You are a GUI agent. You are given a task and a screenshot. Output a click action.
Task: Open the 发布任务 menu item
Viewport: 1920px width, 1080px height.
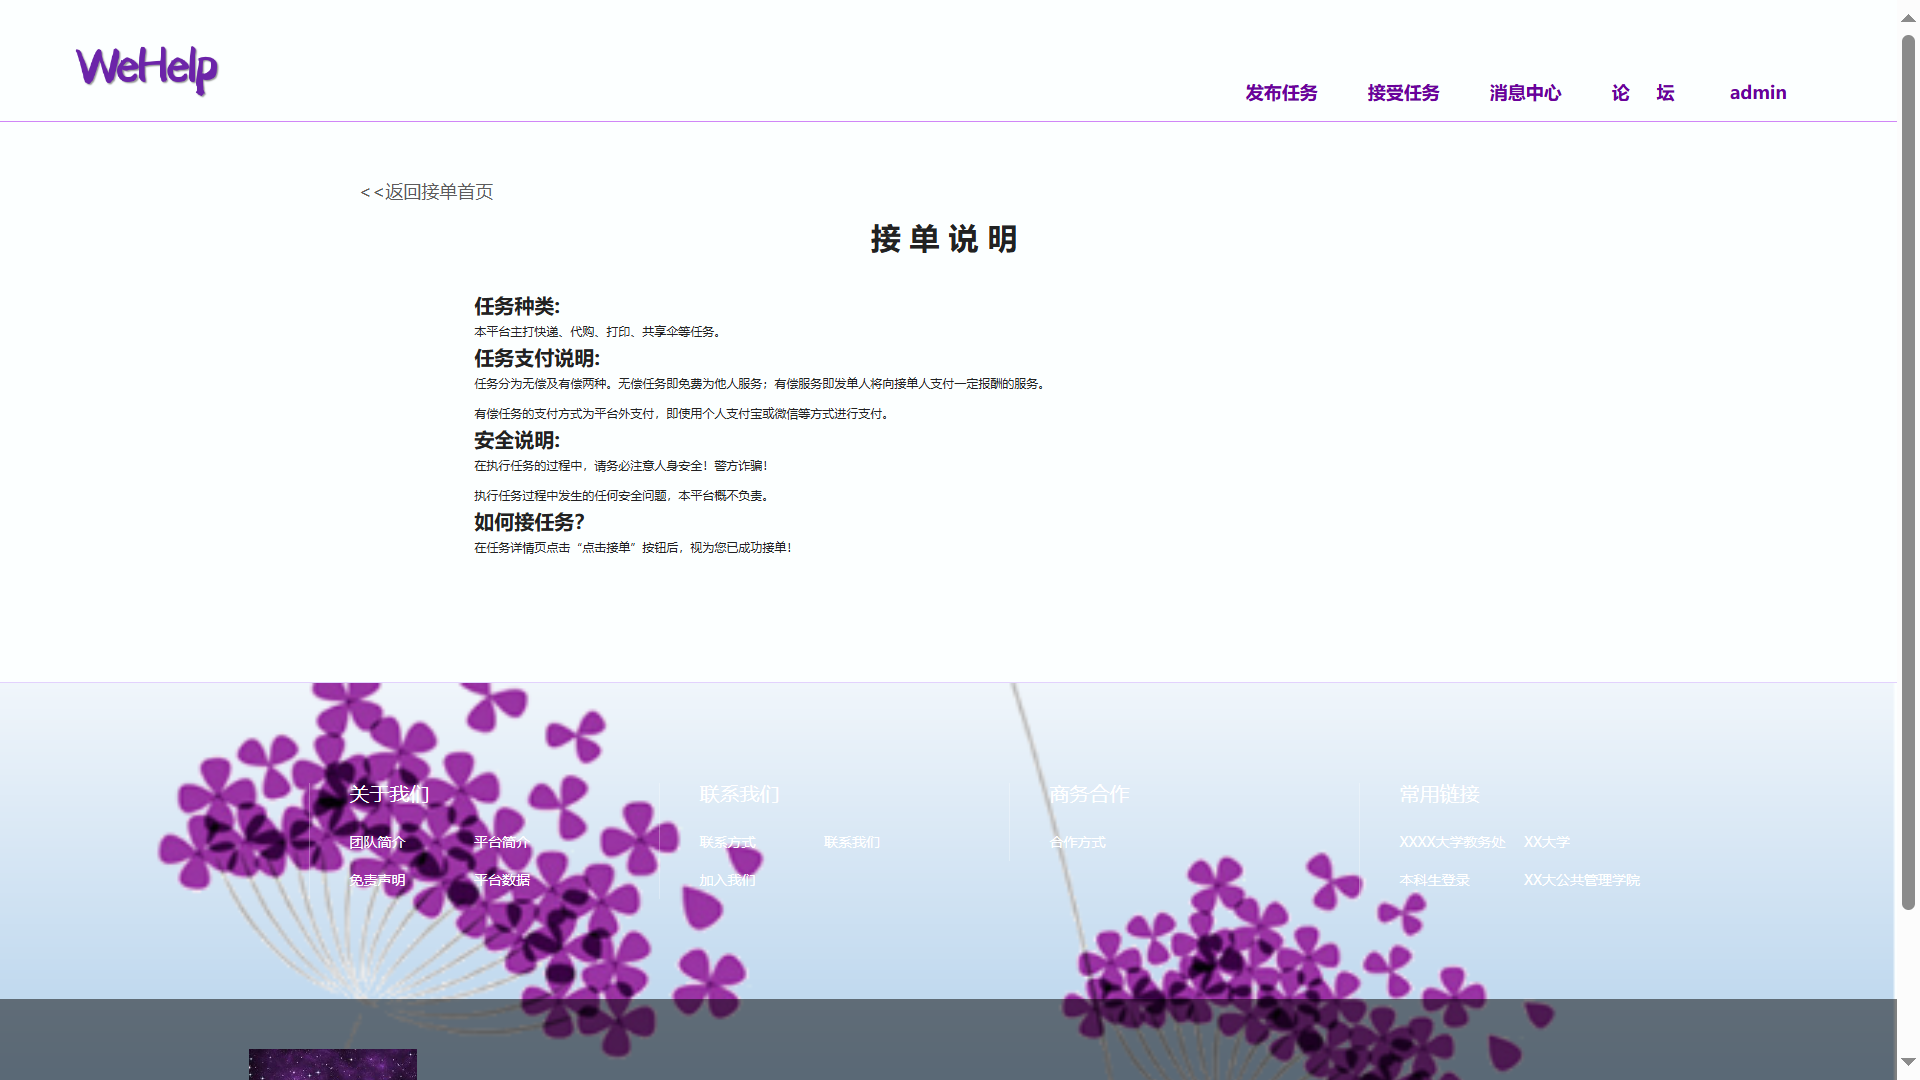[x=1281, y=93]
